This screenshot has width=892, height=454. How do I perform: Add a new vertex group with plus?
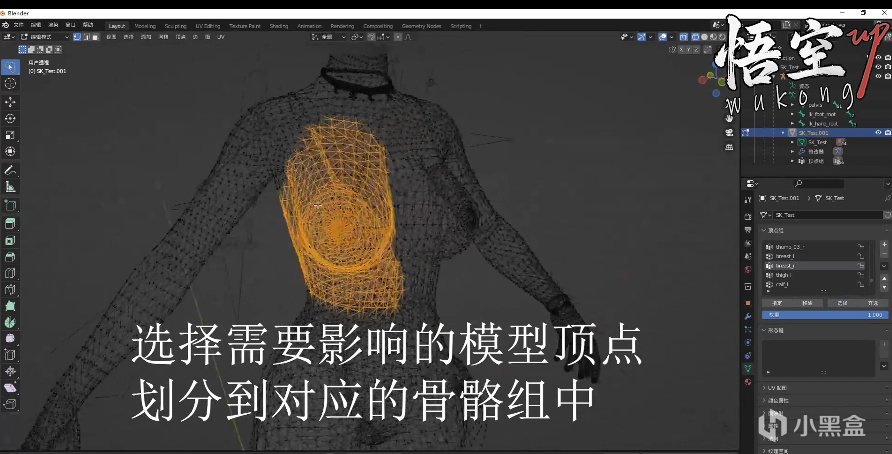884,244
